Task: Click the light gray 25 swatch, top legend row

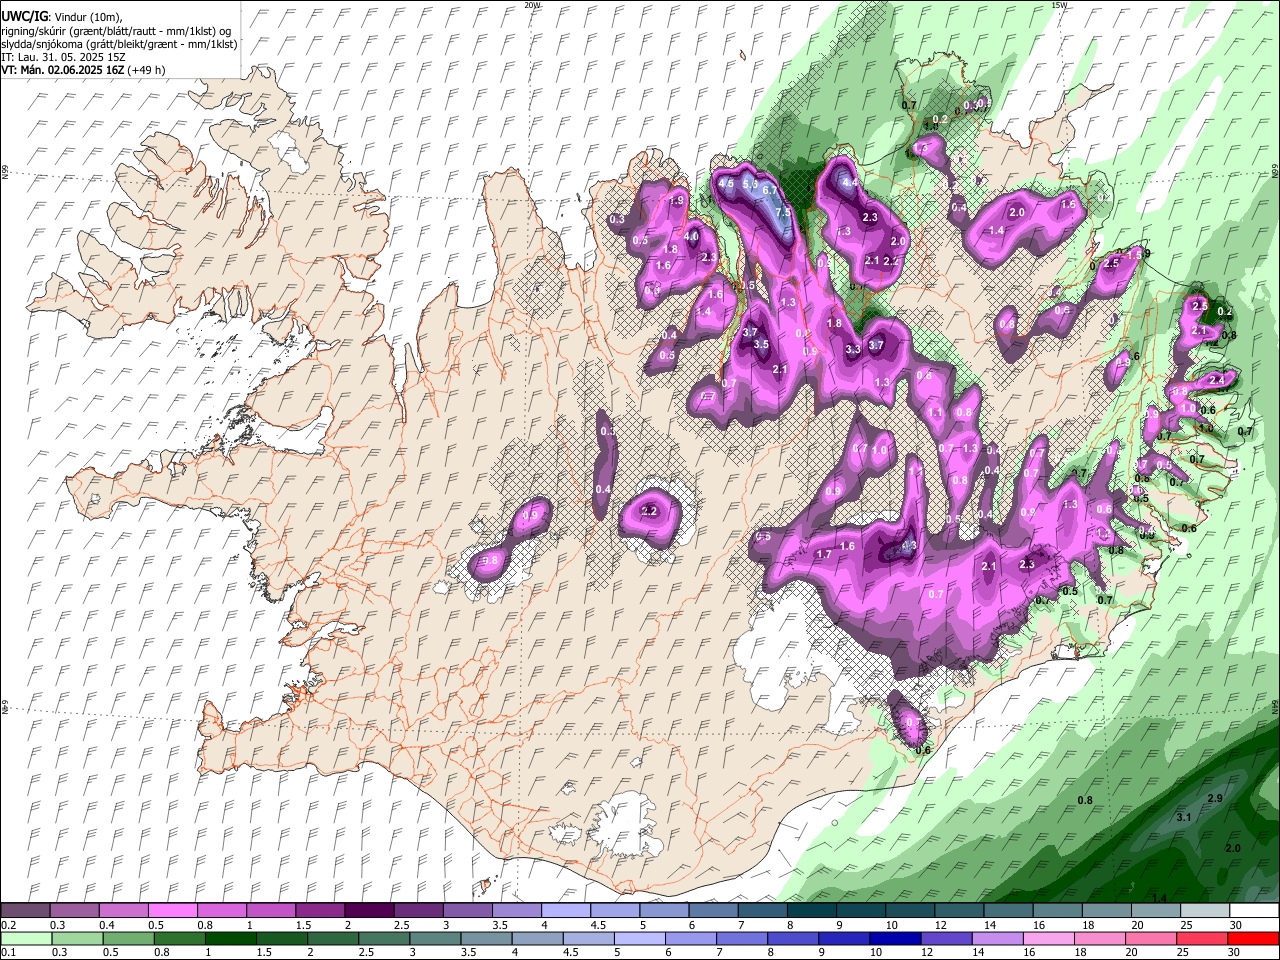Action: coord(1205,910)
